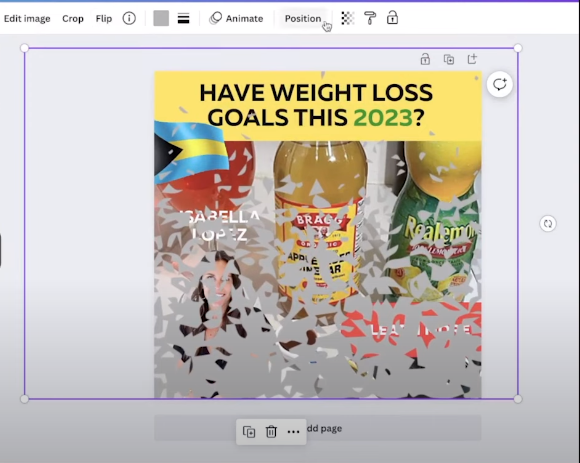Click the image Info icon
This screenshot has height=463, width=580.
(129, 18)
